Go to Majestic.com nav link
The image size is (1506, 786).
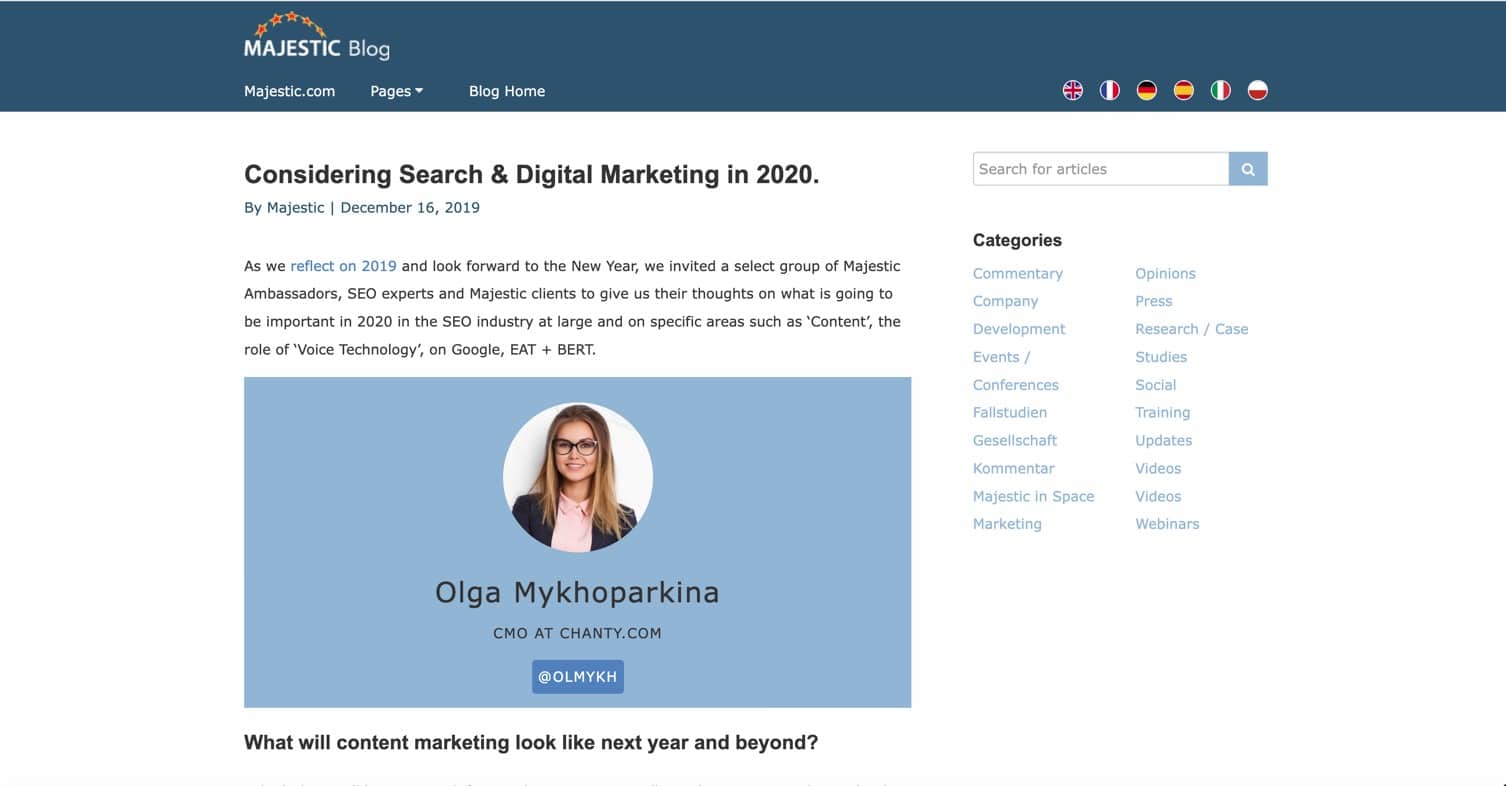tap(289, 91)
